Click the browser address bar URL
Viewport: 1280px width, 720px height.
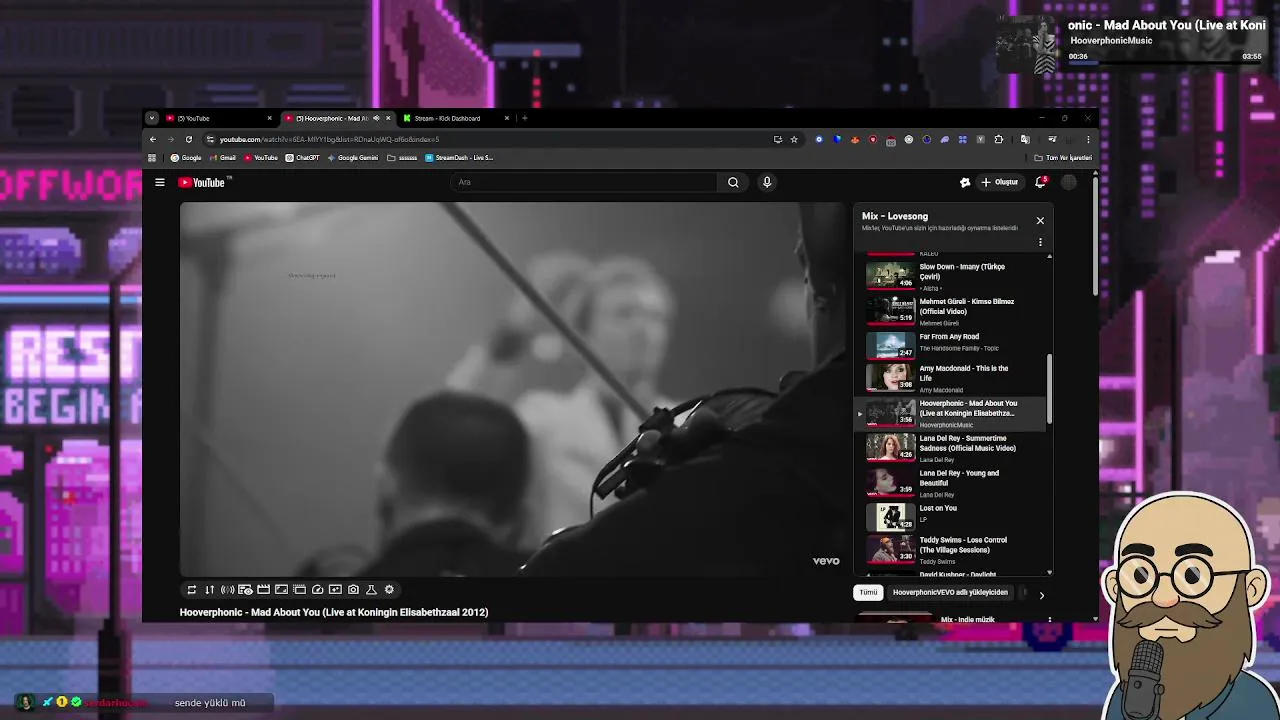pyautogui.click(x=329, y=139)
